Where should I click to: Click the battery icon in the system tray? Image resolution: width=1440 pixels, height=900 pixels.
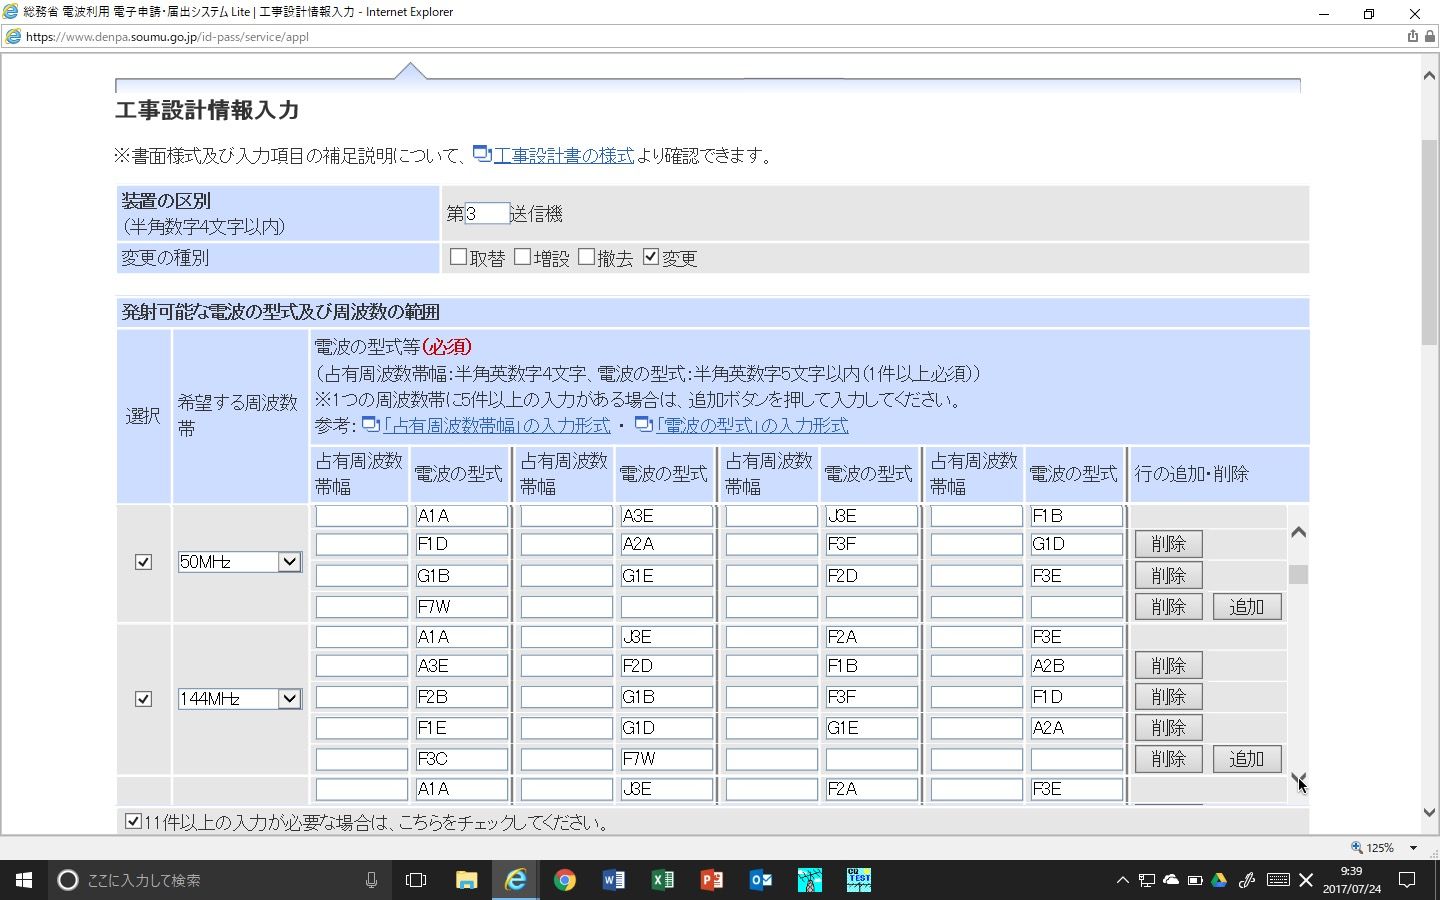(1195, 880)
